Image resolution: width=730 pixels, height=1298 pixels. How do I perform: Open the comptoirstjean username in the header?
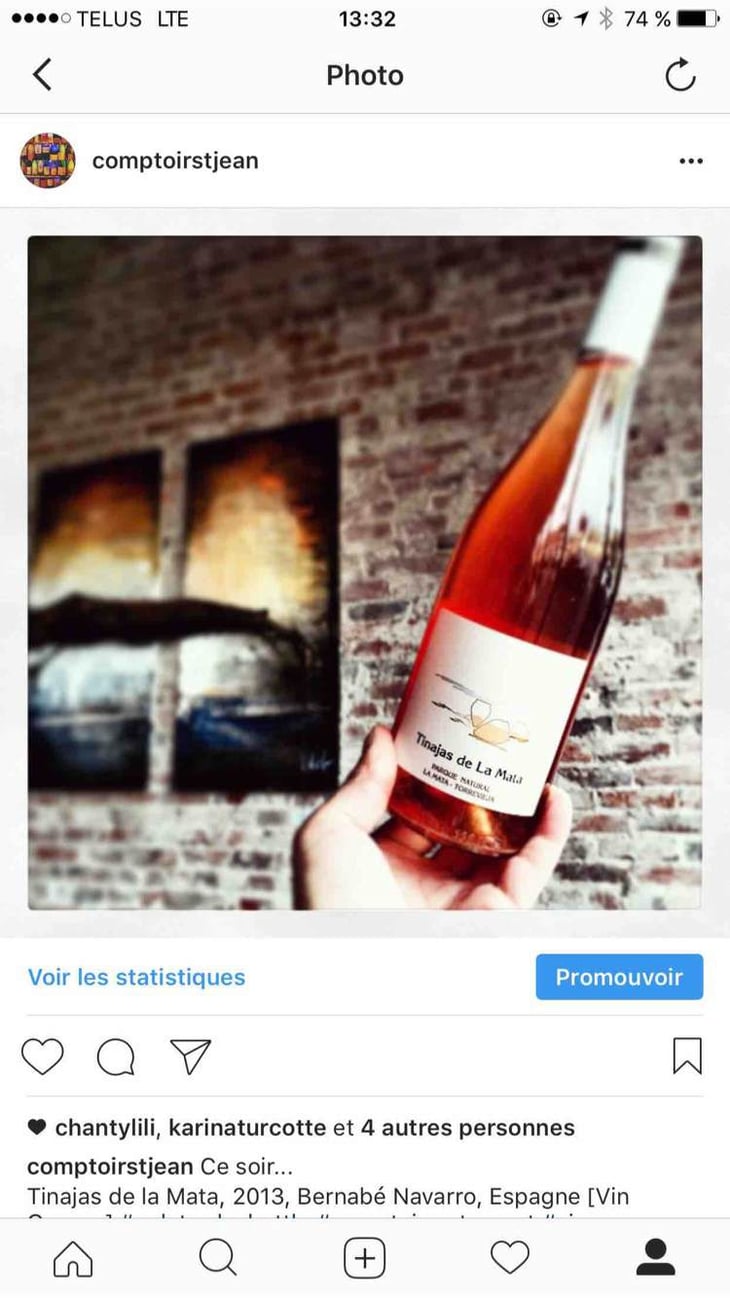coord(175,161)
